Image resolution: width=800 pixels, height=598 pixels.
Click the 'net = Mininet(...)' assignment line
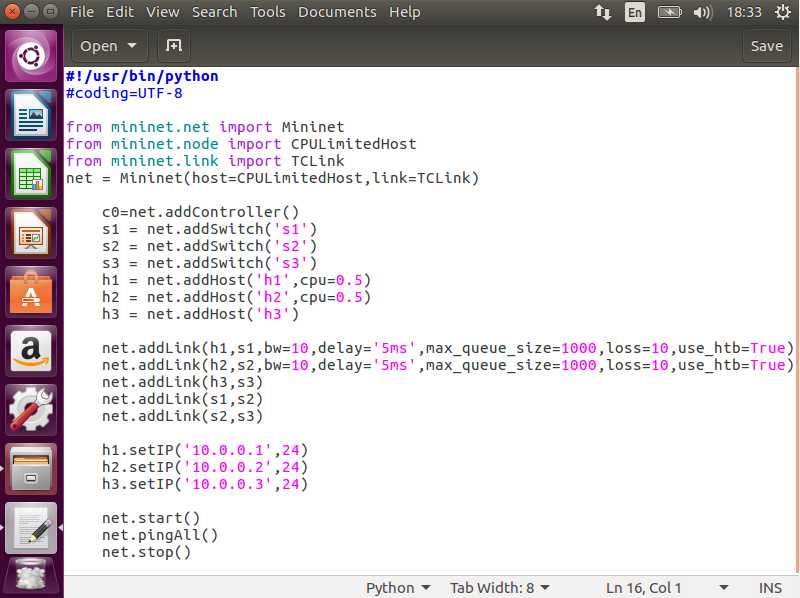[x=272, y=178]
